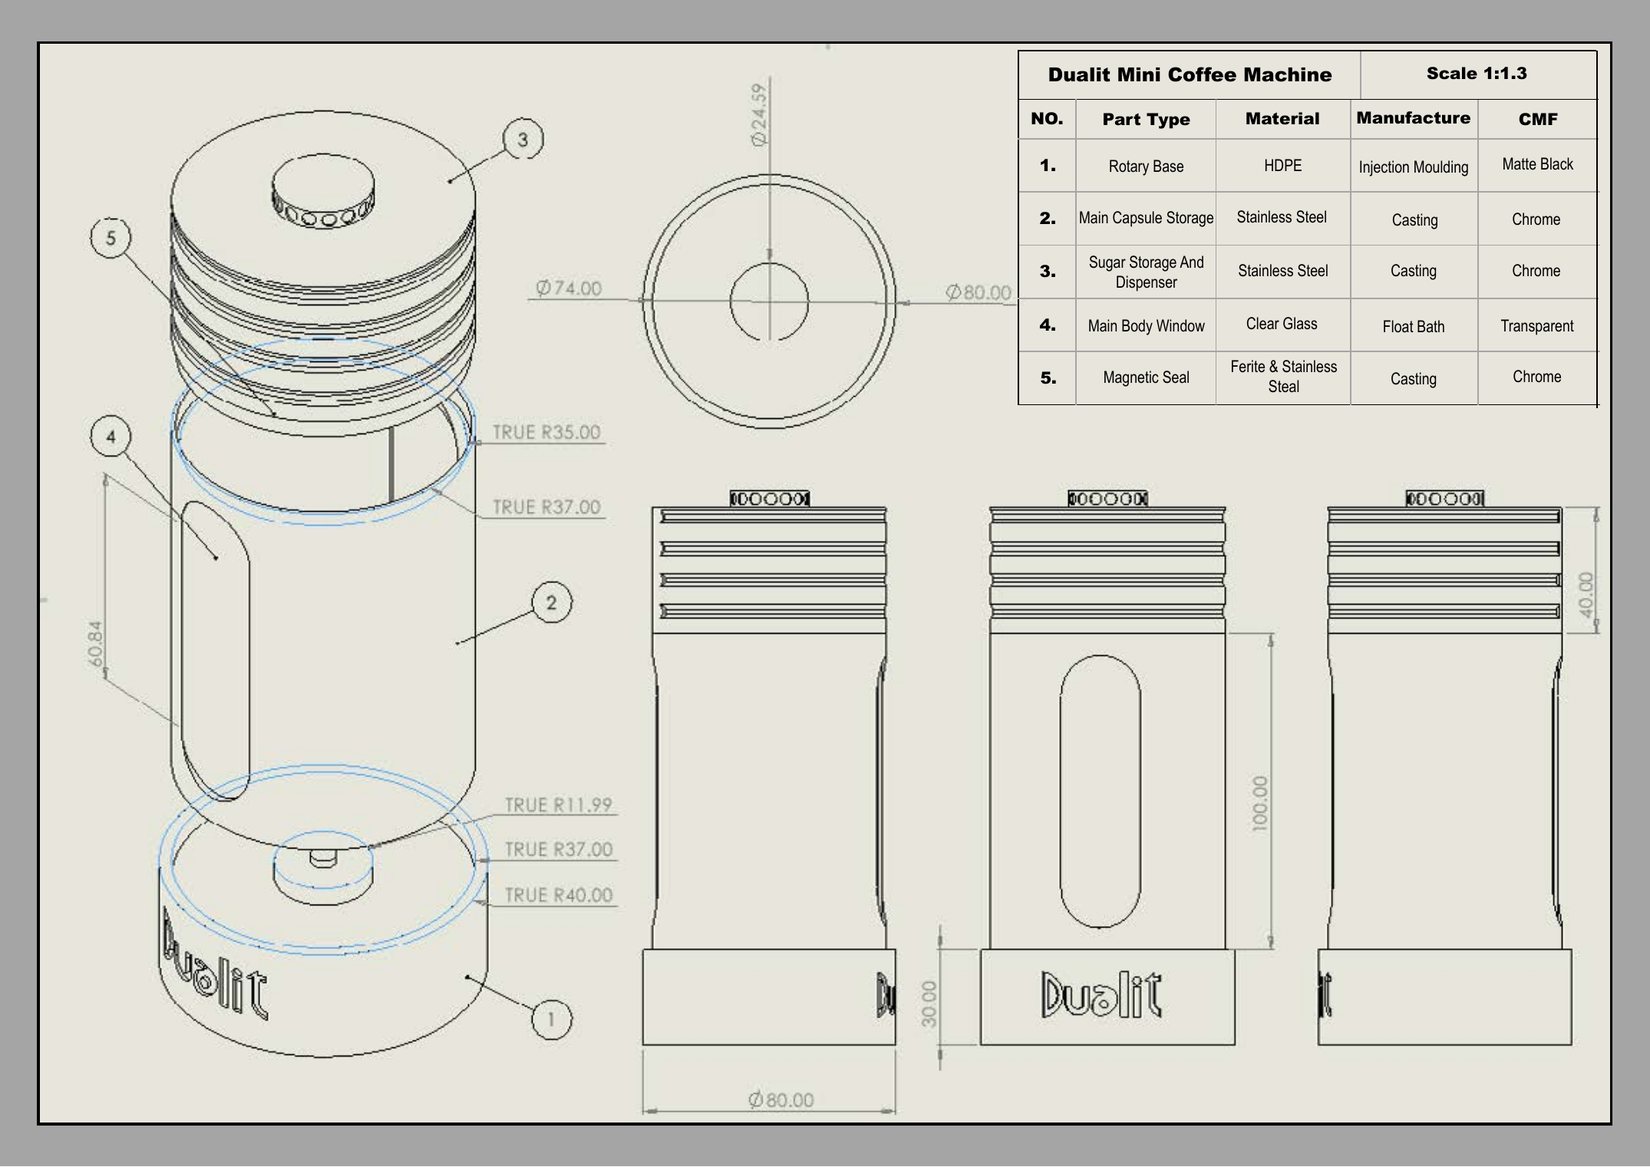Click balloon number 2 on the body

pos(551,603)
